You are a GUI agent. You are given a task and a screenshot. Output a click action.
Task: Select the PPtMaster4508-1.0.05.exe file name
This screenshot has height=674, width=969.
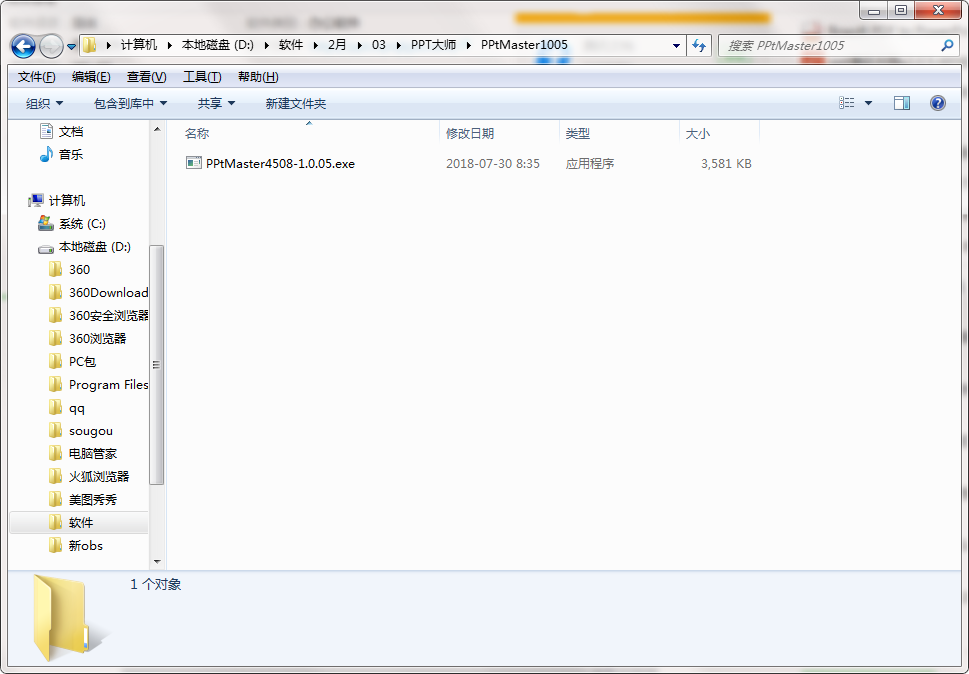(x=281, y=164)
